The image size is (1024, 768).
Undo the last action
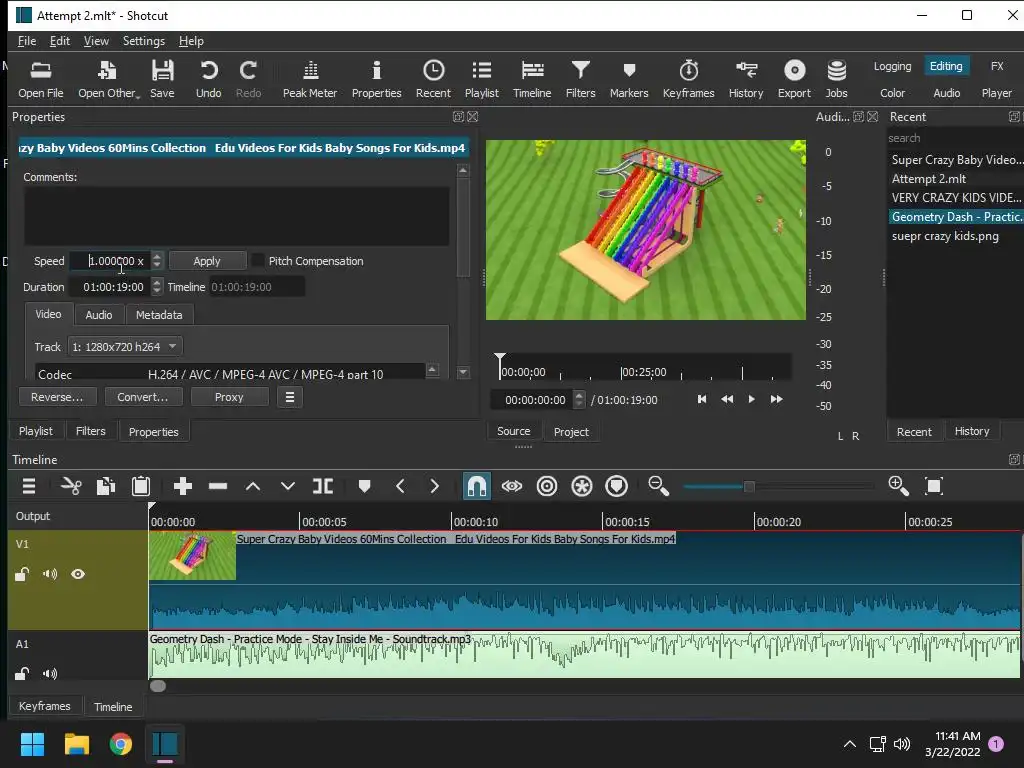[x=208, y=79]
